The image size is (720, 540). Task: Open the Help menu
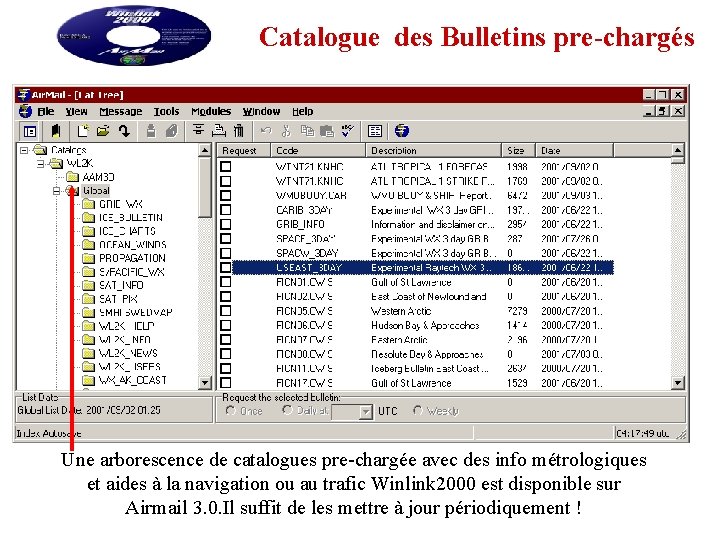click(x=303, y=112)
